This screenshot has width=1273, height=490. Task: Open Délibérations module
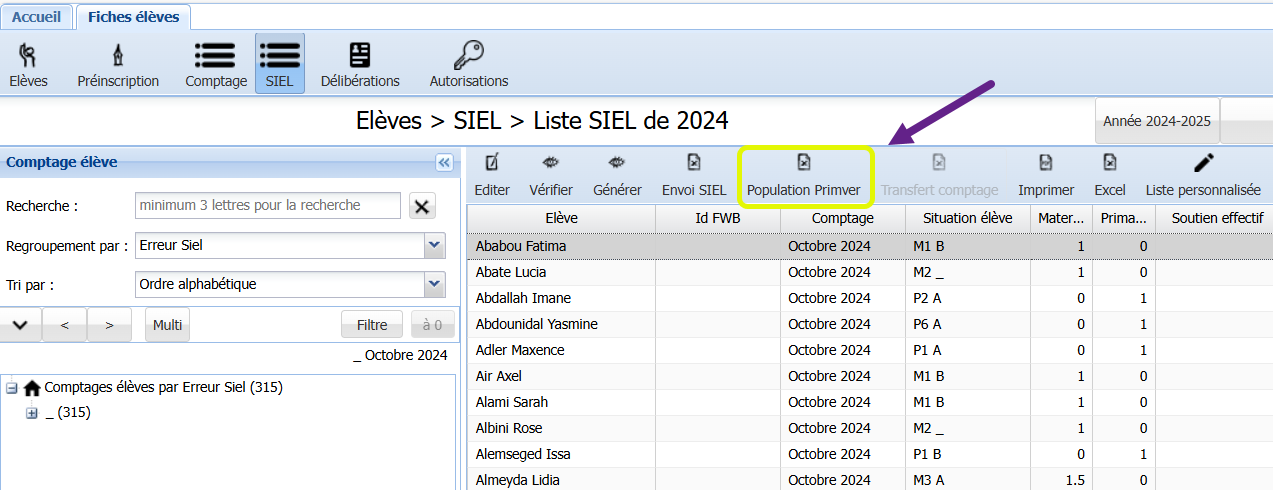pos(360,55)
